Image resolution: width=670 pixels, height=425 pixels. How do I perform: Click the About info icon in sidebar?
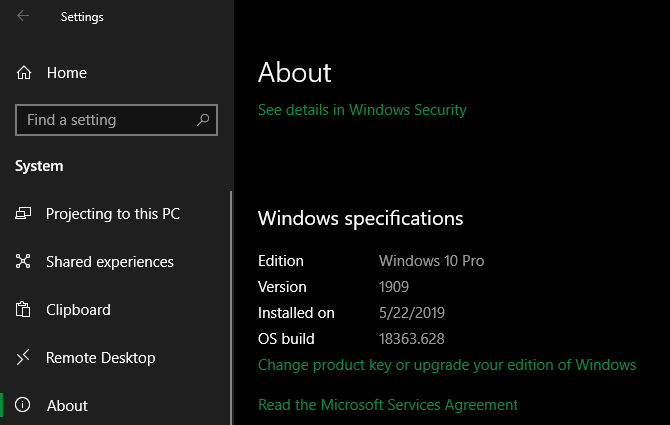(x=24, y=406)
